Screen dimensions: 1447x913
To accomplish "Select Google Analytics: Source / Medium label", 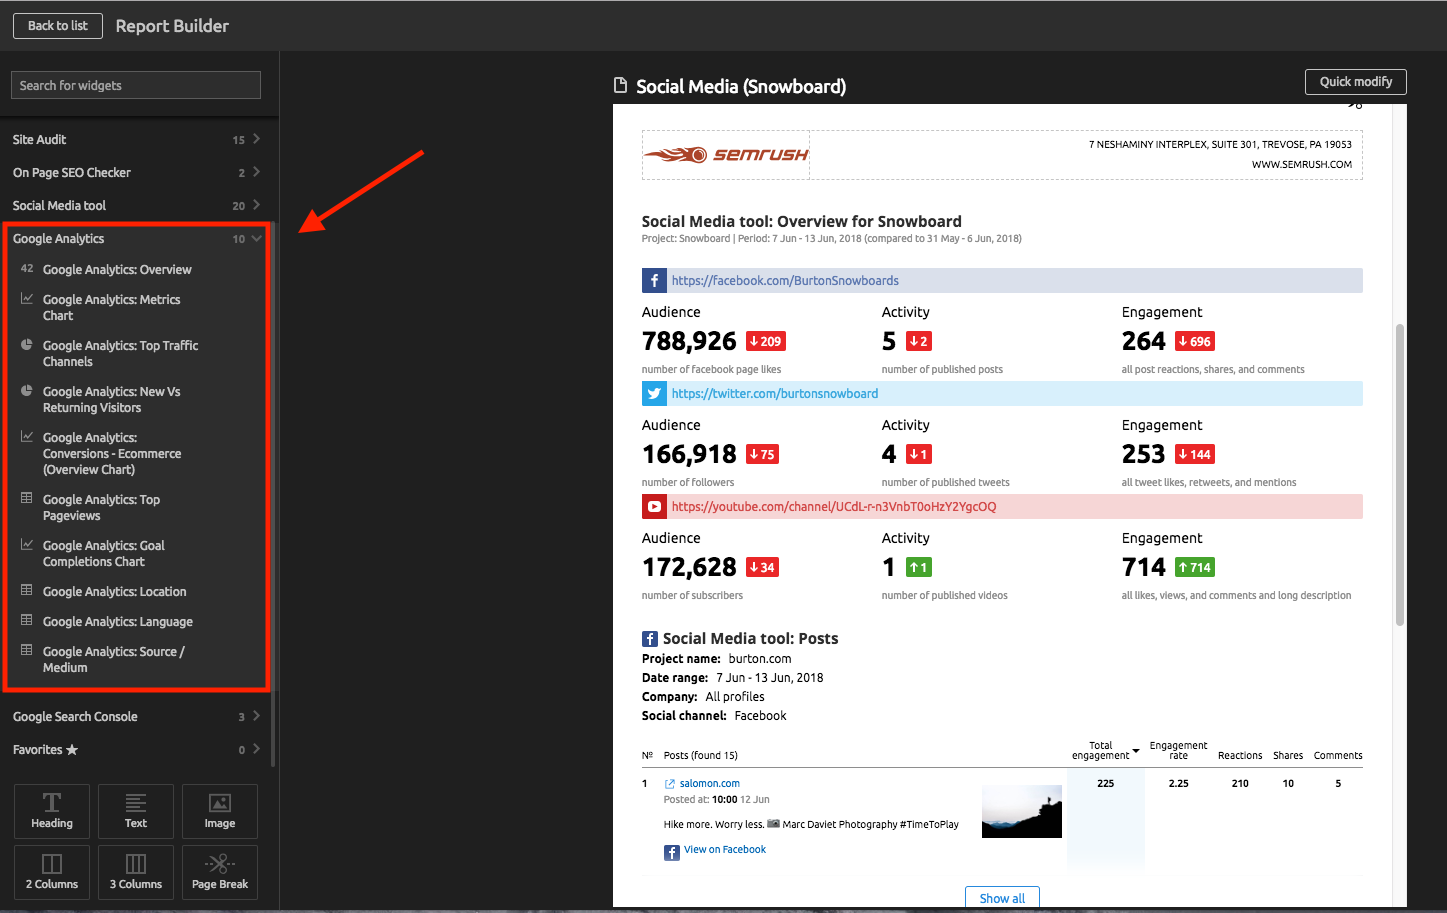I will pos(114,660).
